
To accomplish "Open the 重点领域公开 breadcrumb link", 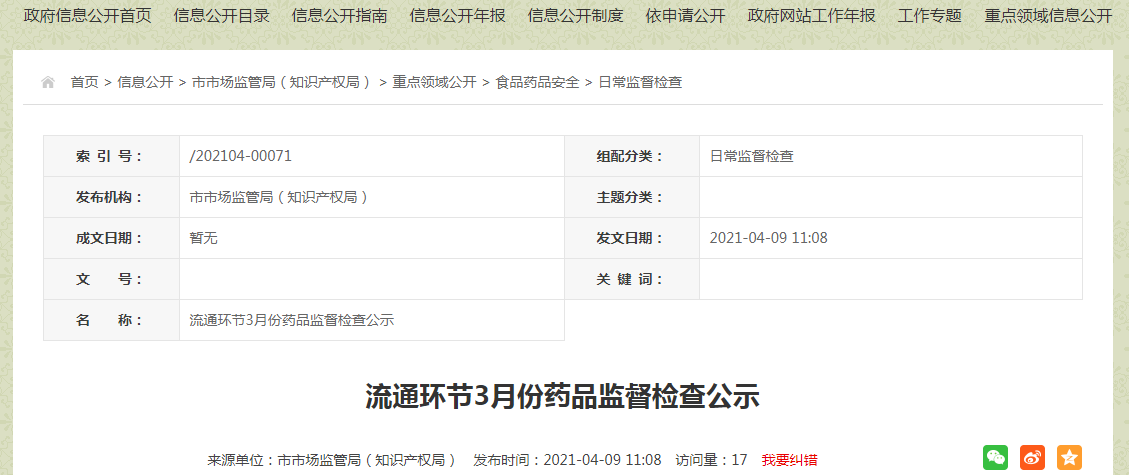I will coord(434,82).
